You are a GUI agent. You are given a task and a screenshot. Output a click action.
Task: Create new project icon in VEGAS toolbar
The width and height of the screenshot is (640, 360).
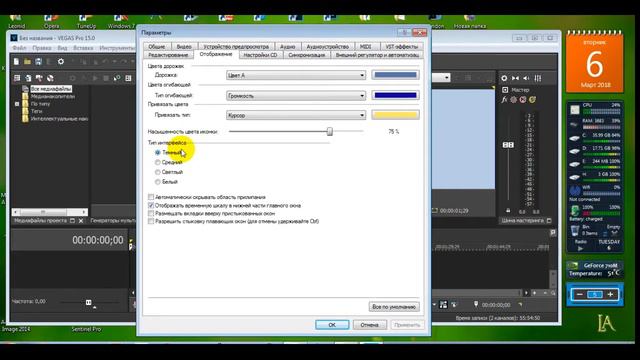[16, 62]
